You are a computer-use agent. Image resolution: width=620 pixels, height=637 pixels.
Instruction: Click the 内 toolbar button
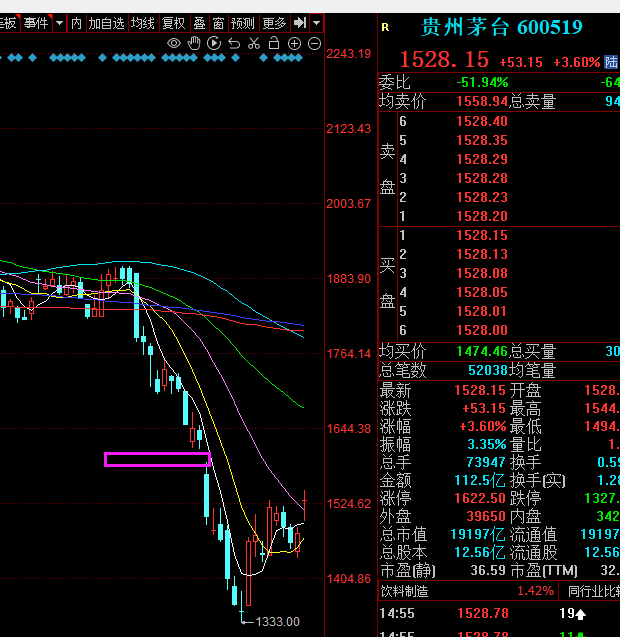[x=76, y=23]
